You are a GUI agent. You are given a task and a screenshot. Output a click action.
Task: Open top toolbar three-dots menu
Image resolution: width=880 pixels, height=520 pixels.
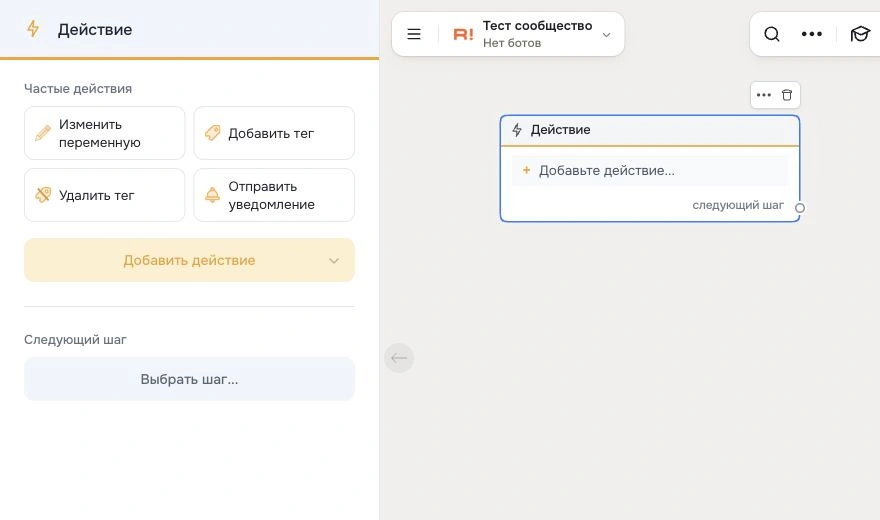coord(812,34)
